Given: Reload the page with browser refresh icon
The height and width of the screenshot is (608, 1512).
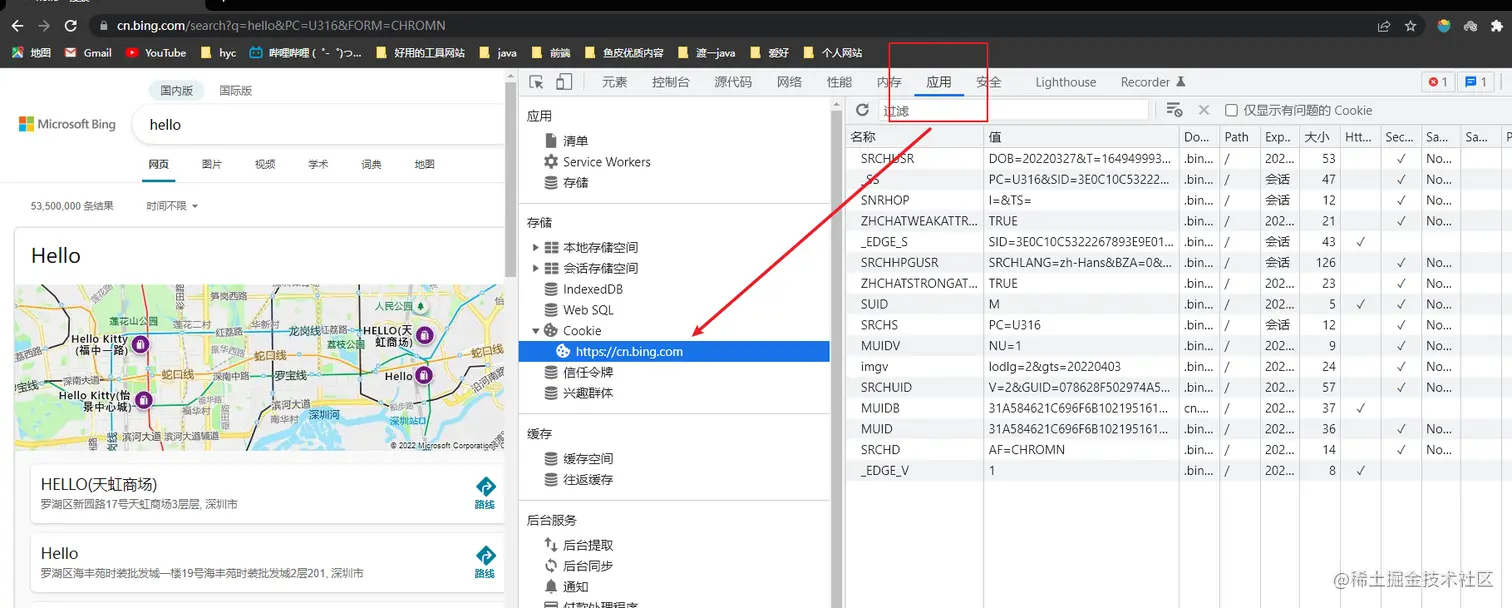Looking at the screenshot, I should (70, 25).
